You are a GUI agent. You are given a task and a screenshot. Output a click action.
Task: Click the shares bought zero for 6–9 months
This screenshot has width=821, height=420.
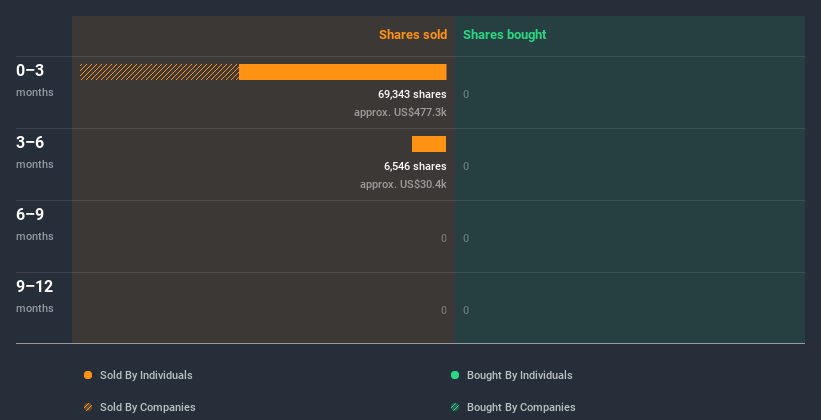pyautogui.click(x=466, y=239)
